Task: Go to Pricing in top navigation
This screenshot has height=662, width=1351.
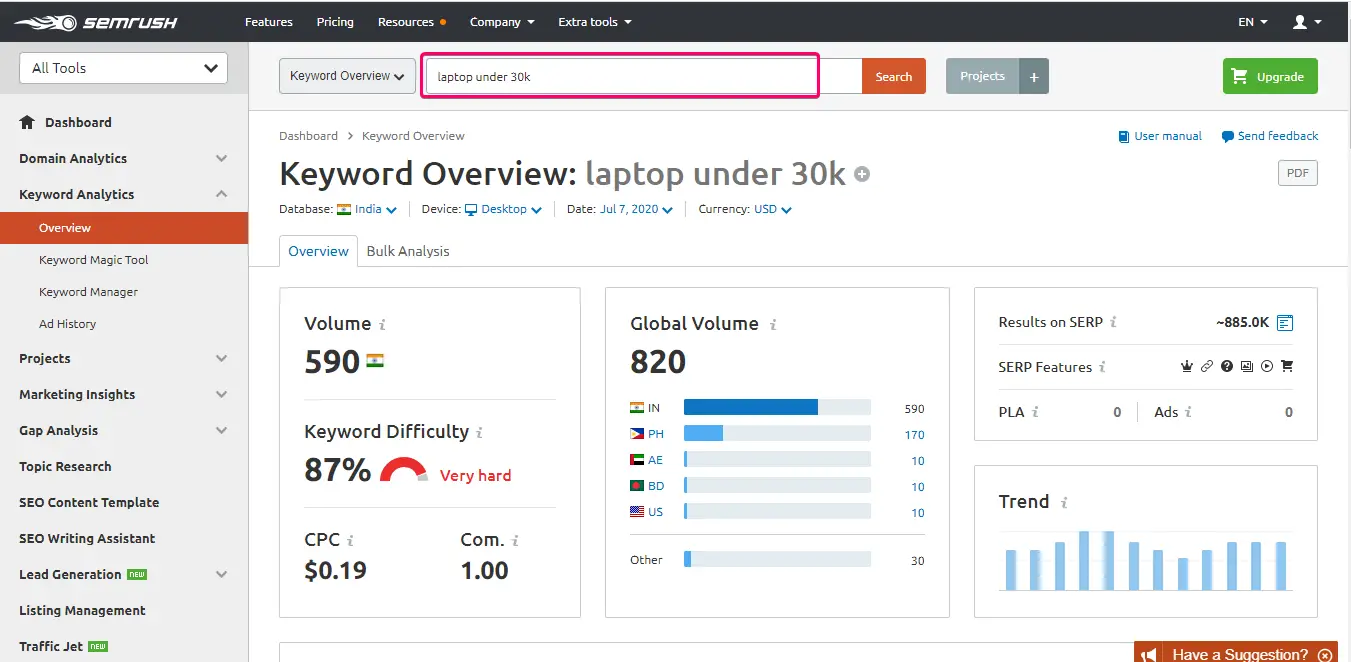Action: point(335,22)
